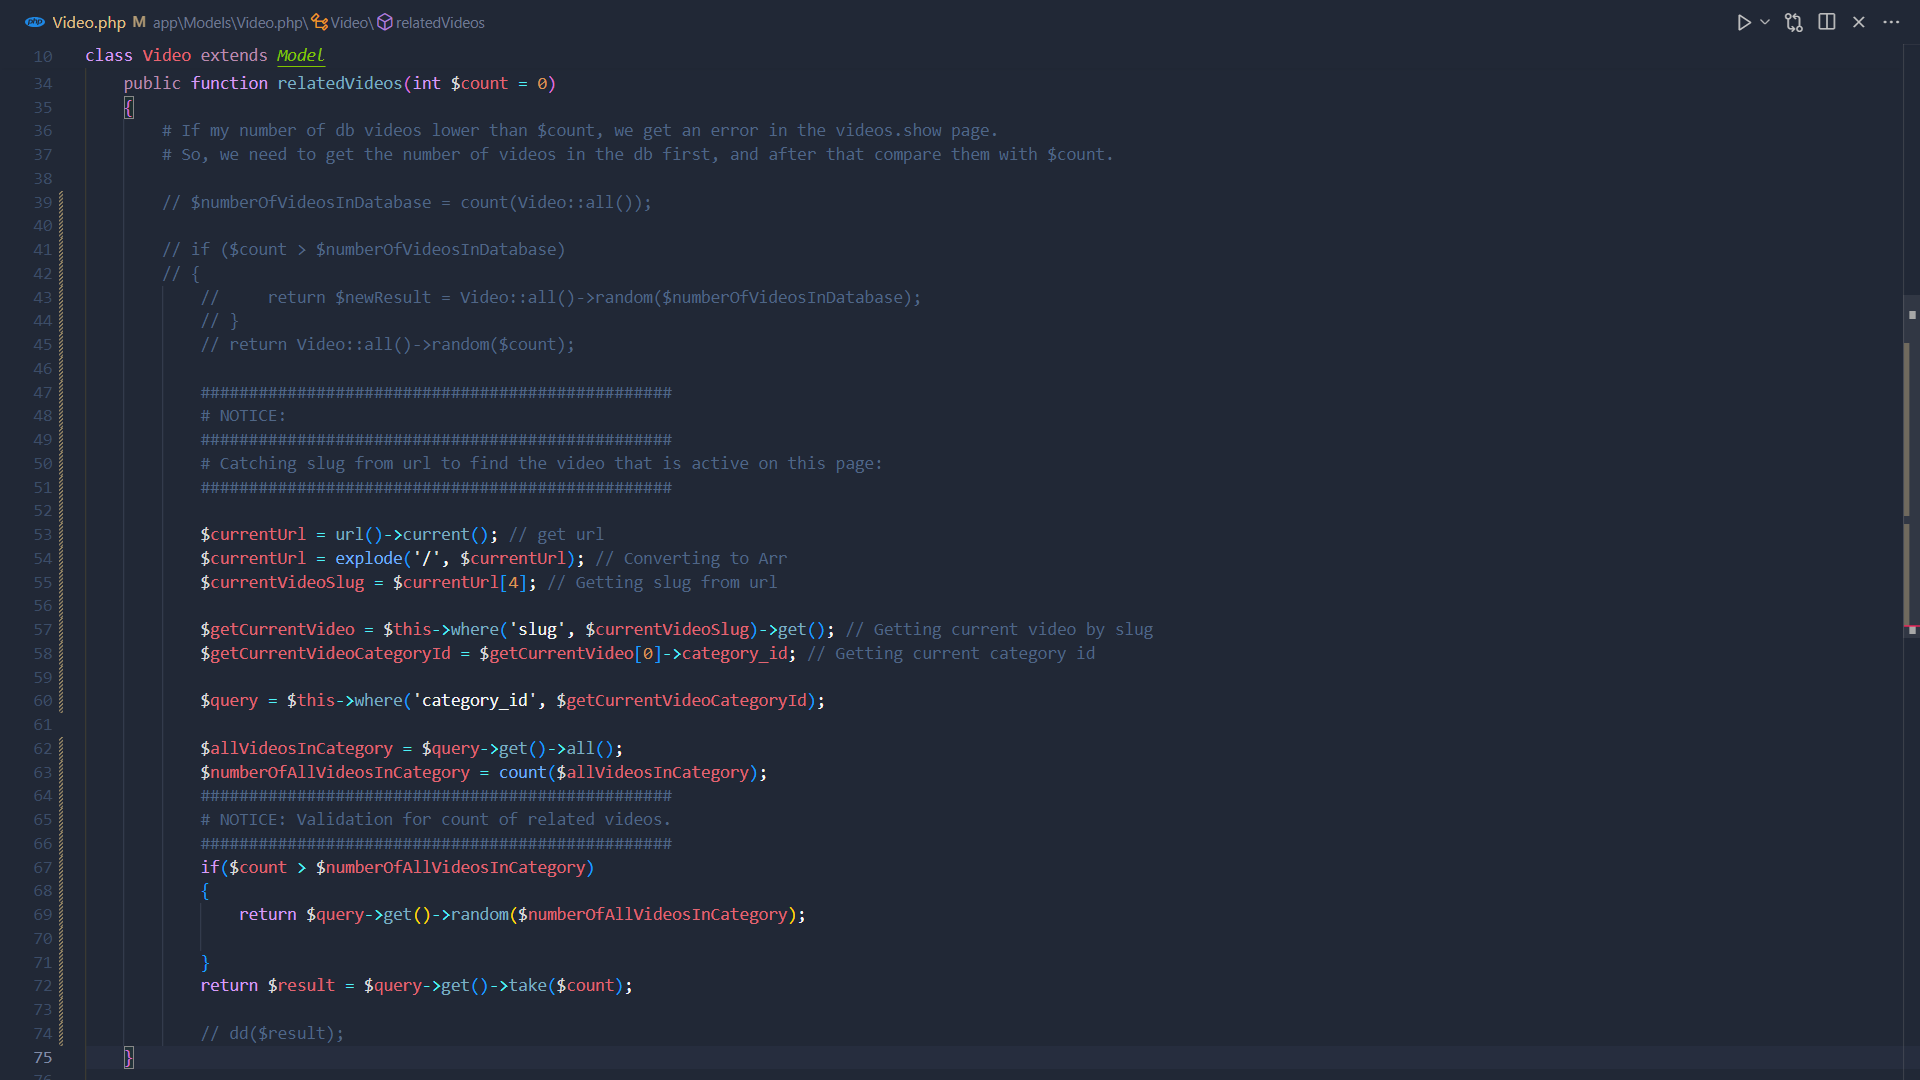Open the file's changes with the compare icon
This screenshot has height=1080, width=1920.
[x=1794, y=22]
